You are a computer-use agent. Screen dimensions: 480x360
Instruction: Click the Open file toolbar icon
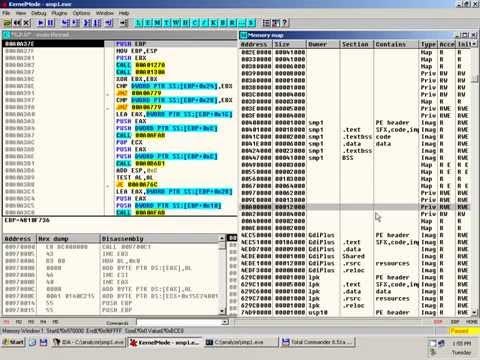coord(7,23)
